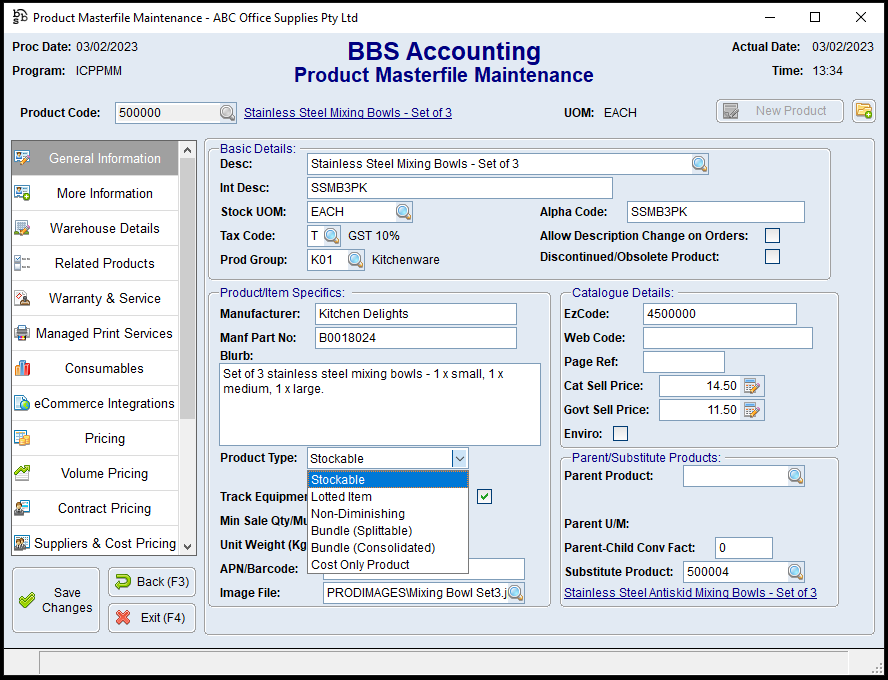
Task: Collapse the Product Type dropdown arrow
Action: (x=459, y=458)
